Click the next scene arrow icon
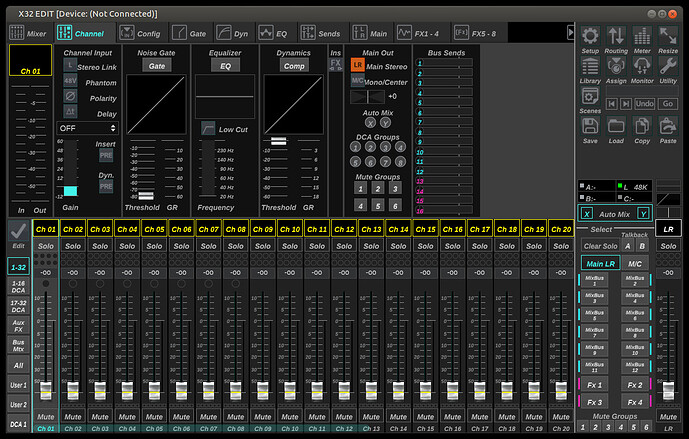This screenshot has width=689, height=439. pyautogui.click(x=626, y=104)
